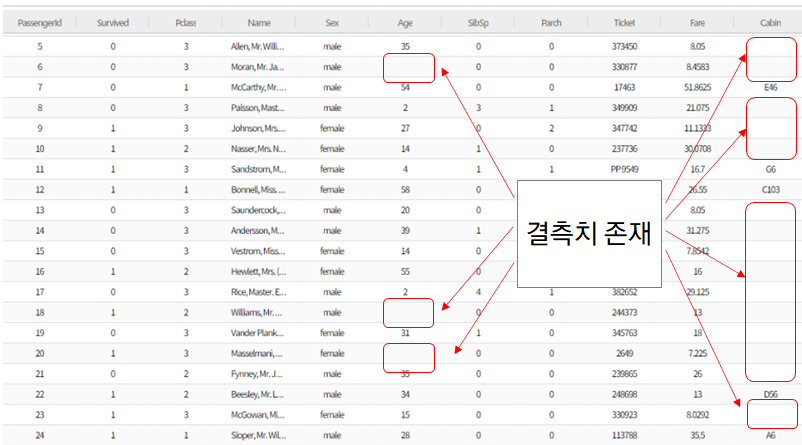Click cabin value E46
The width and height of the screenshot is (802, 445).
click(770, 87)
